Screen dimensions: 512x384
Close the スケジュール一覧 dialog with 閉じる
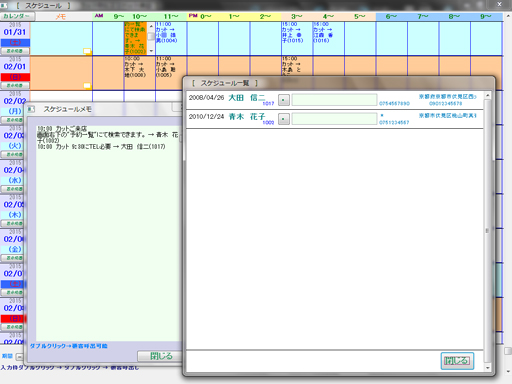click(457, 361)
